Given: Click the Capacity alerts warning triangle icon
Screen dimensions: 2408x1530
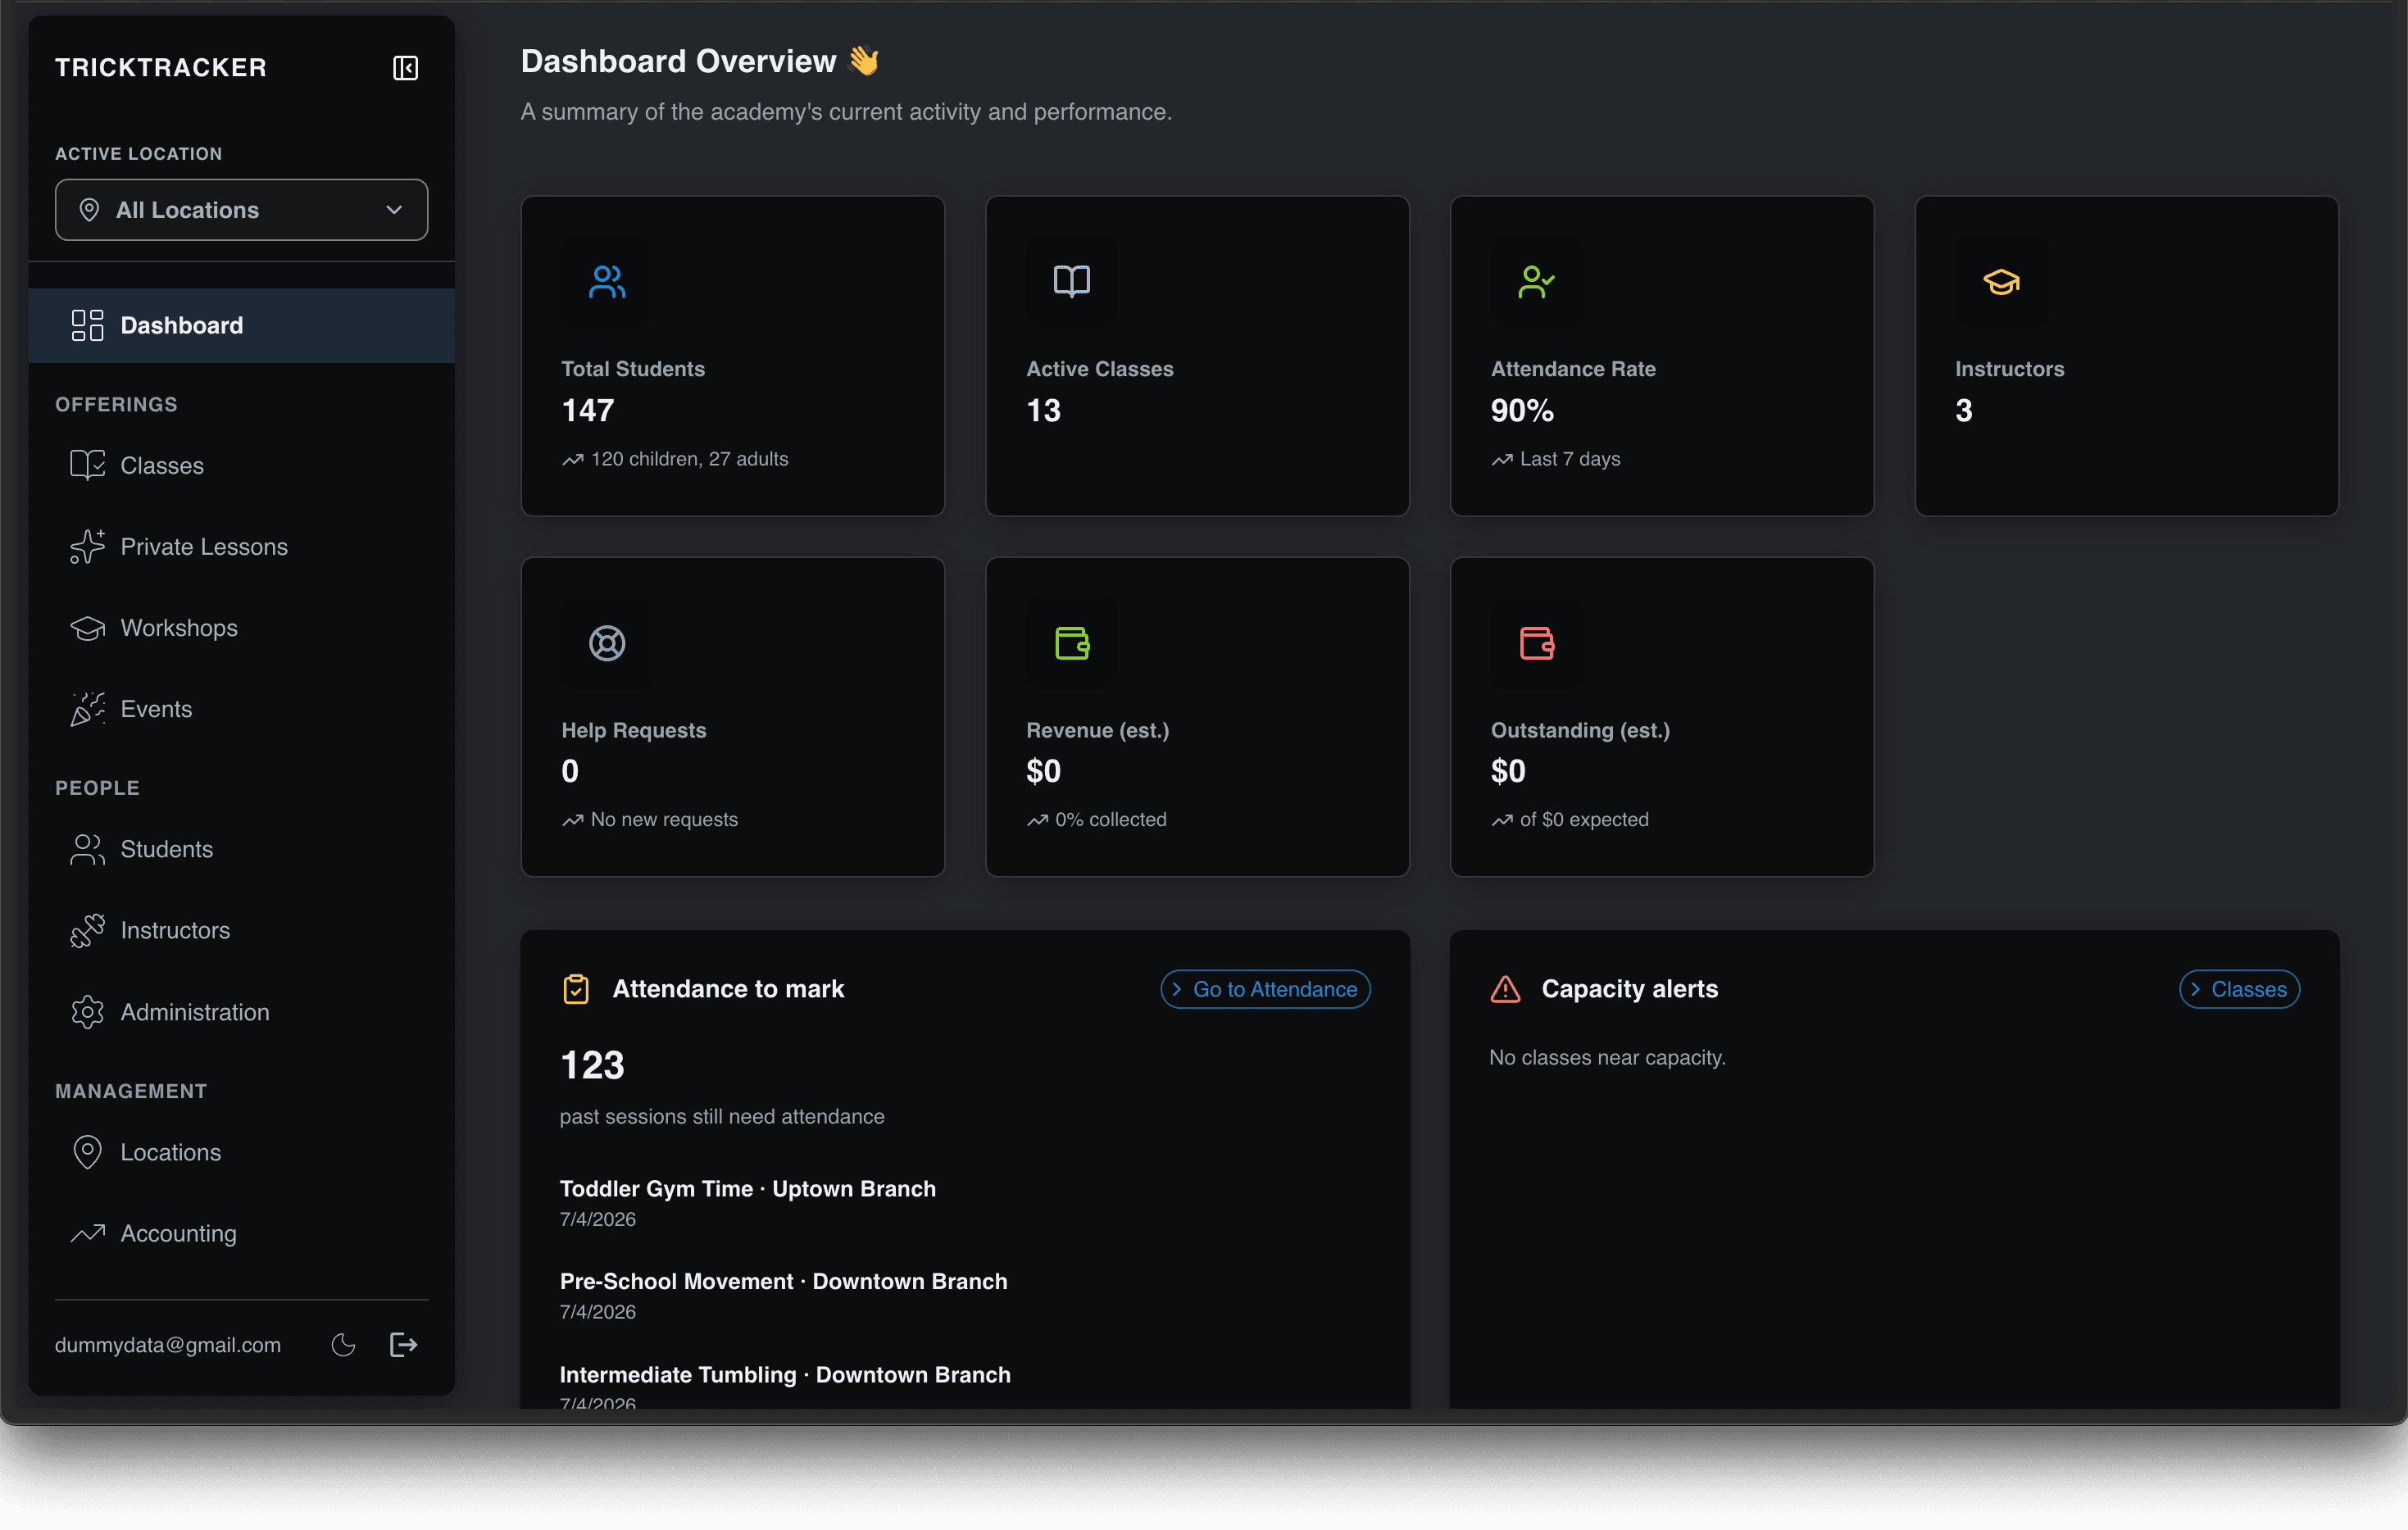Looking at the screenshot, I should (1505, 989).
